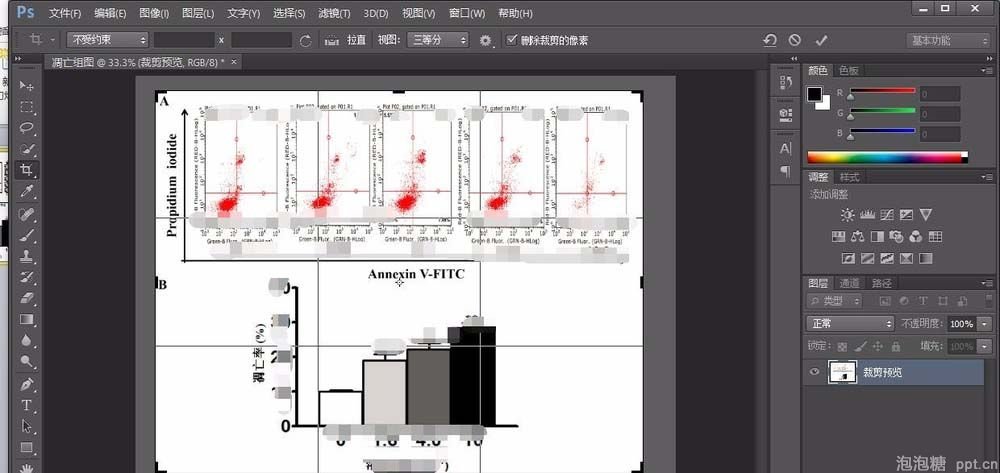Screen dimensions: 1000x473
Task: Commit the crop with the checkmark icon
Action: click(821, 40)
